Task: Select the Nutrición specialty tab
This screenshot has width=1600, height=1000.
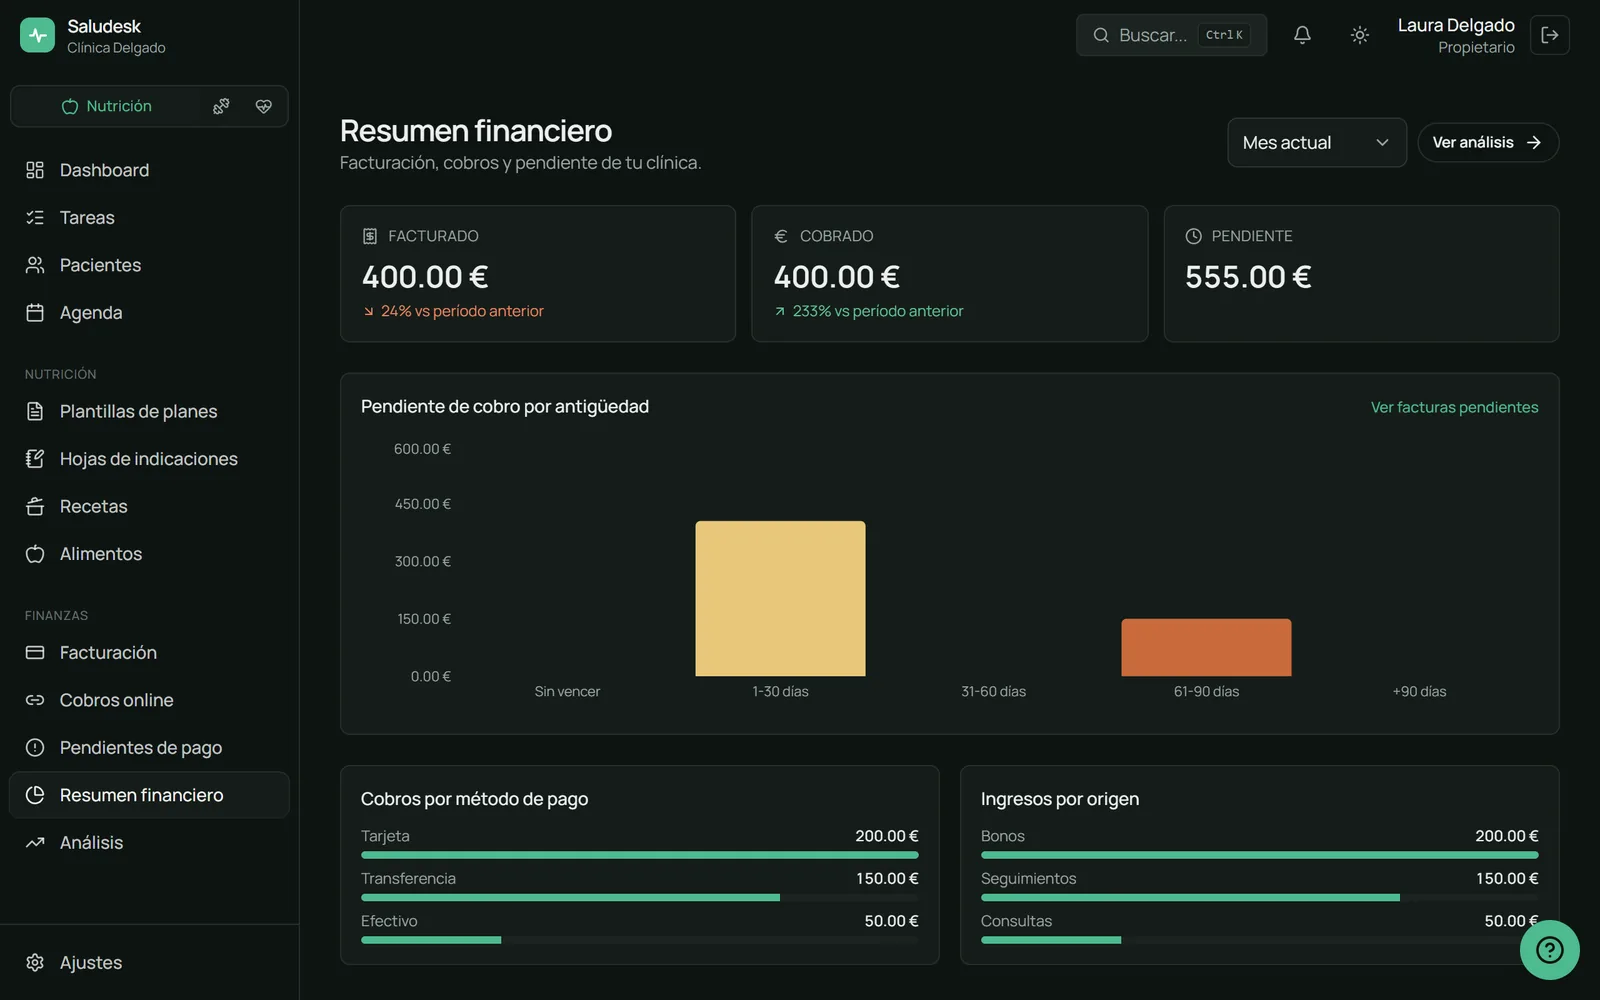Action: pos(106,106)
